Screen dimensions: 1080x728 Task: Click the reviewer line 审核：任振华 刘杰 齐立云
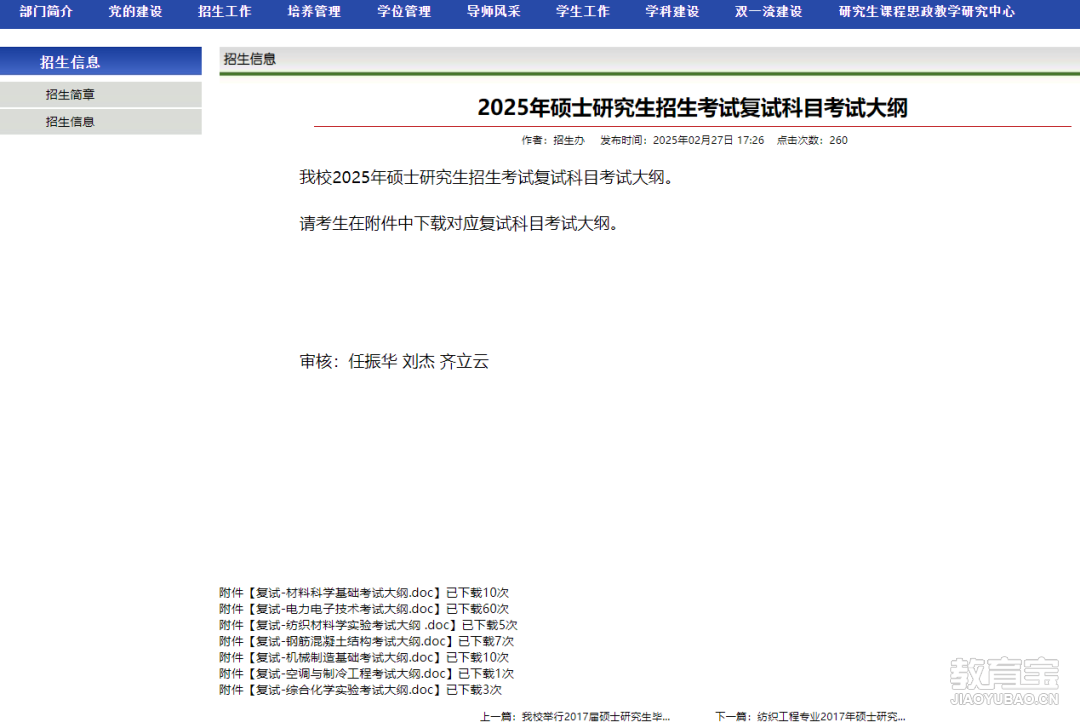394,362
